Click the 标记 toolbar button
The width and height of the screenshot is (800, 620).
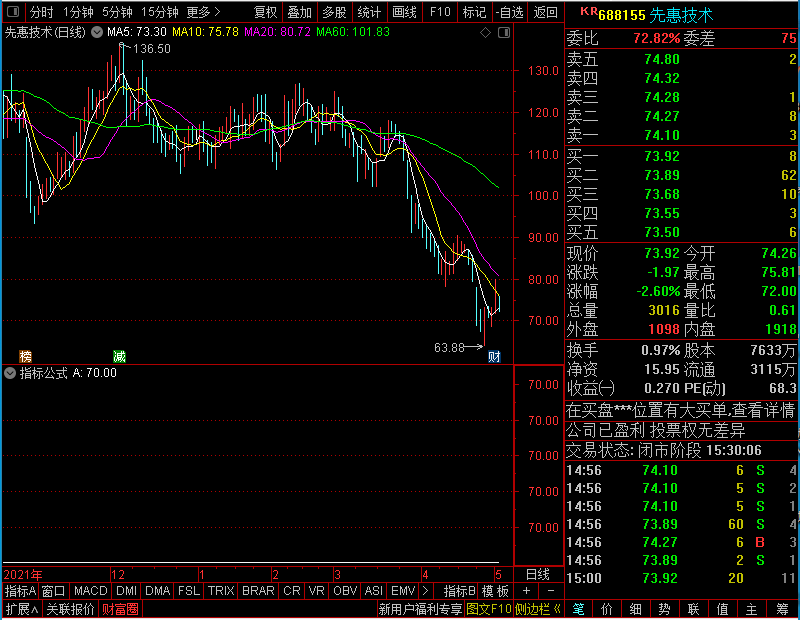474,12
